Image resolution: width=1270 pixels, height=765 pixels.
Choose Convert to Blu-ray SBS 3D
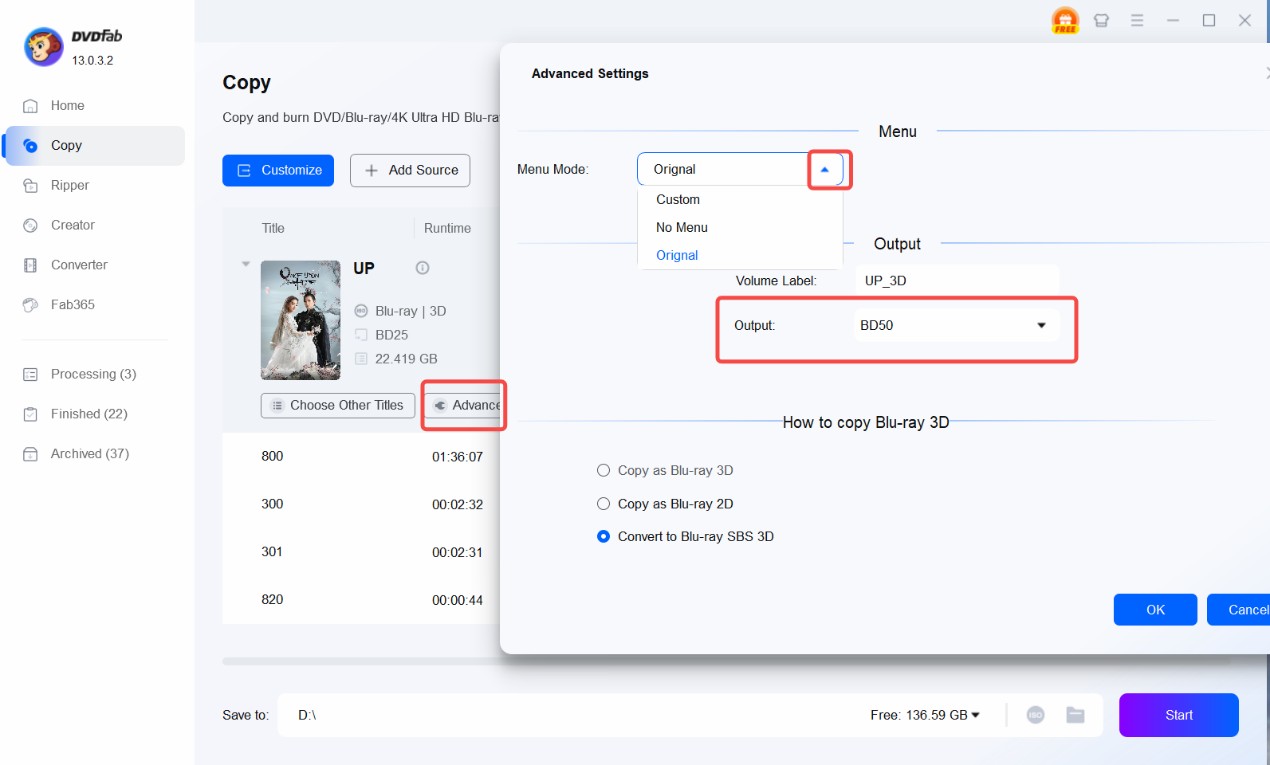(603, 537)
